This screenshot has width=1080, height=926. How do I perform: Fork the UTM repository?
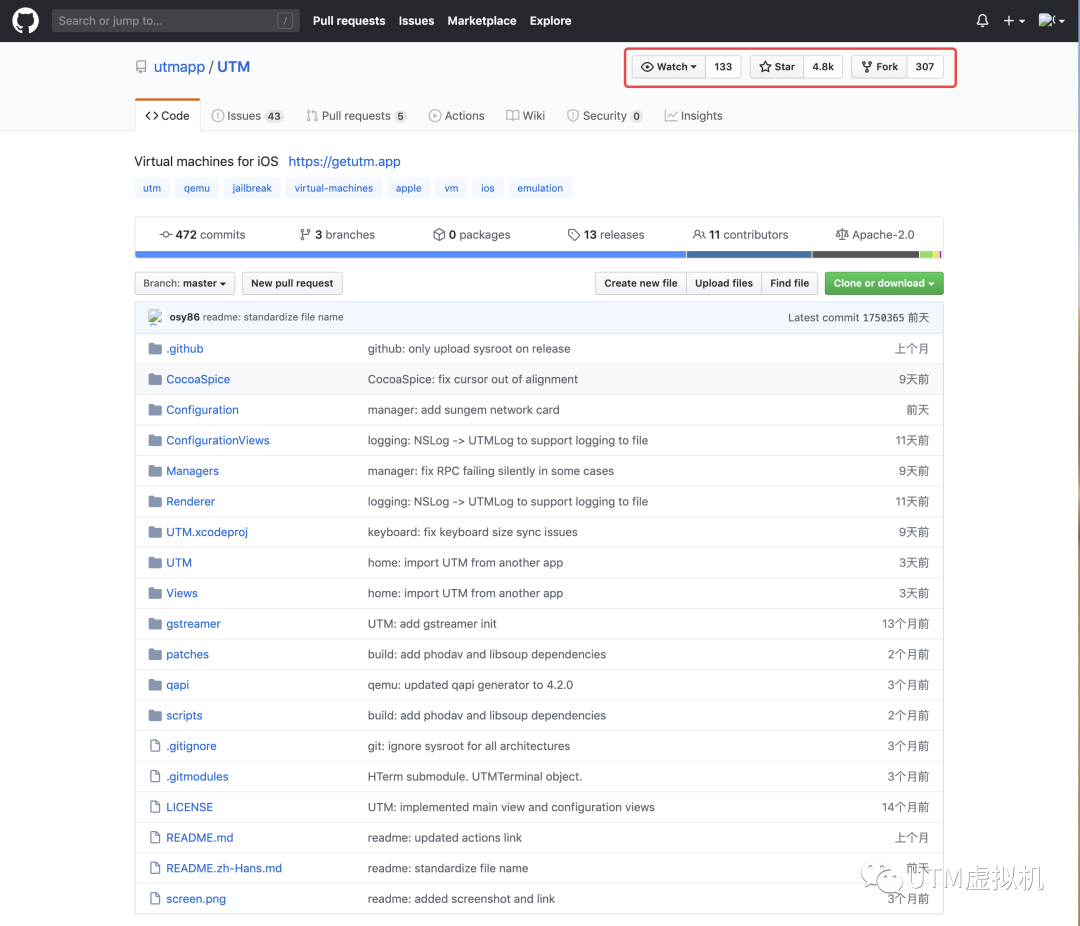(880, 67)
